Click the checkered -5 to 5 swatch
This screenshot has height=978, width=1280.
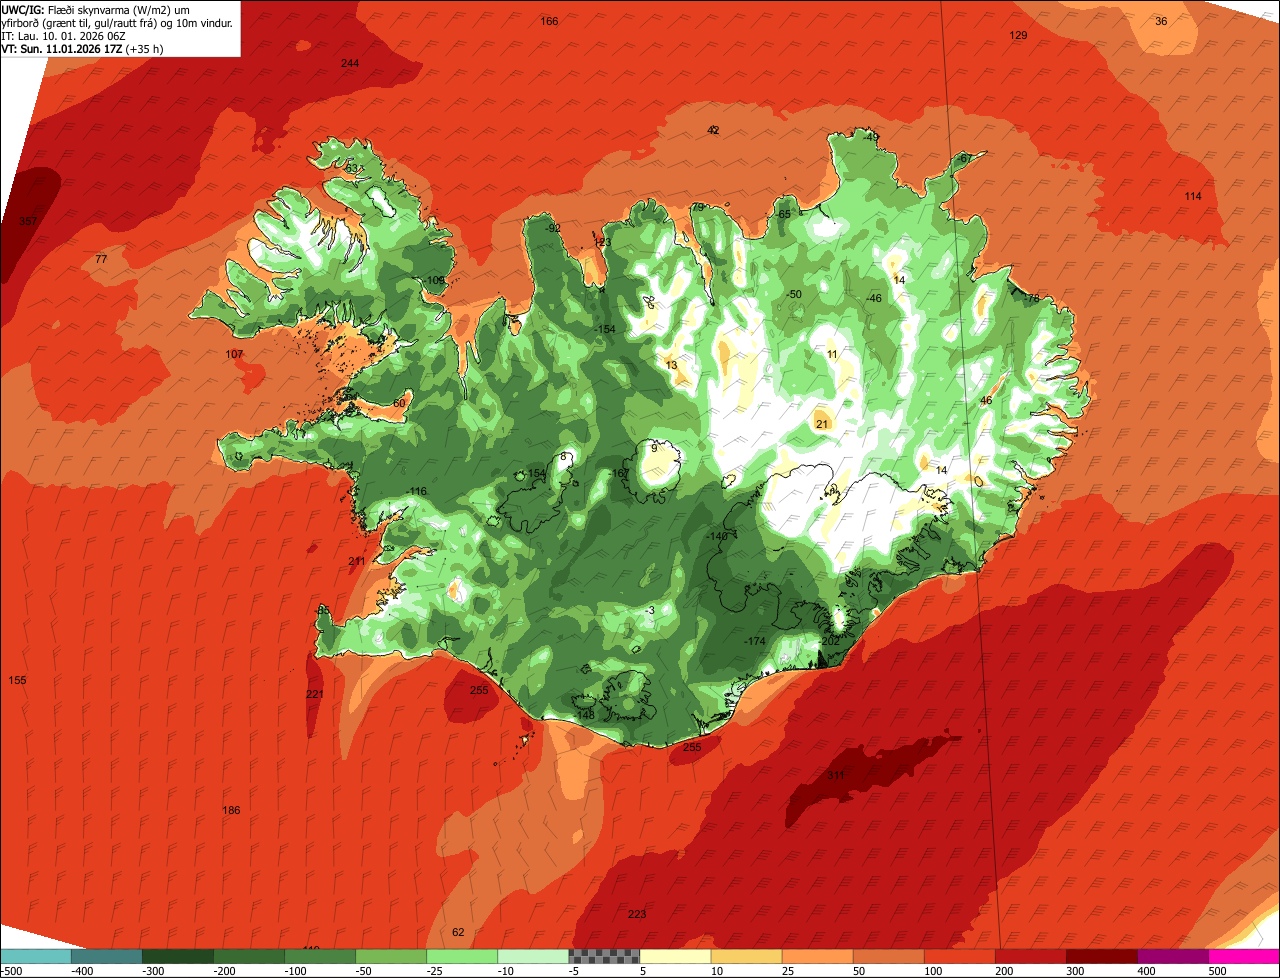pos(604,956)
